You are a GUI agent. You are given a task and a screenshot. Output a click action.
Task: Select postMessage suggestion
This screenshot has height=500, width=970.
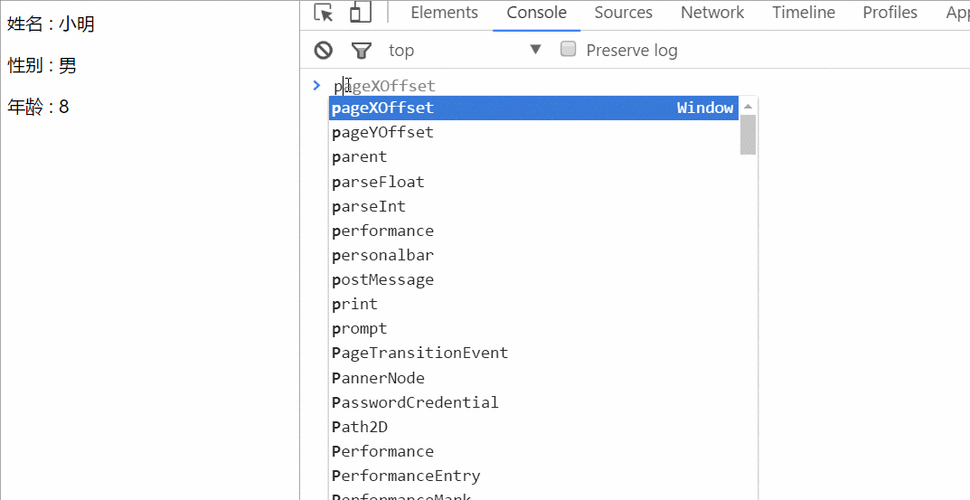[384, 280]
